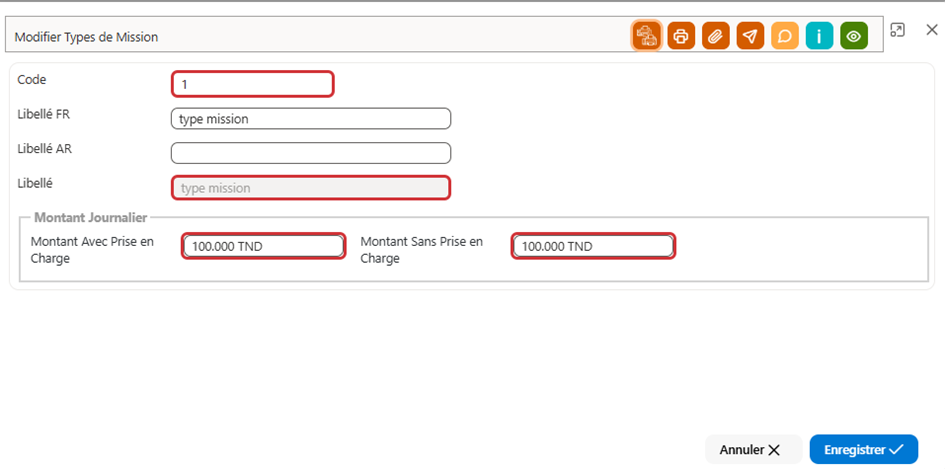The width and height of the screenshot is (945, 469).
Task: Close the Modifier Types de Mission dialog
Action: (x=932, y=30)
